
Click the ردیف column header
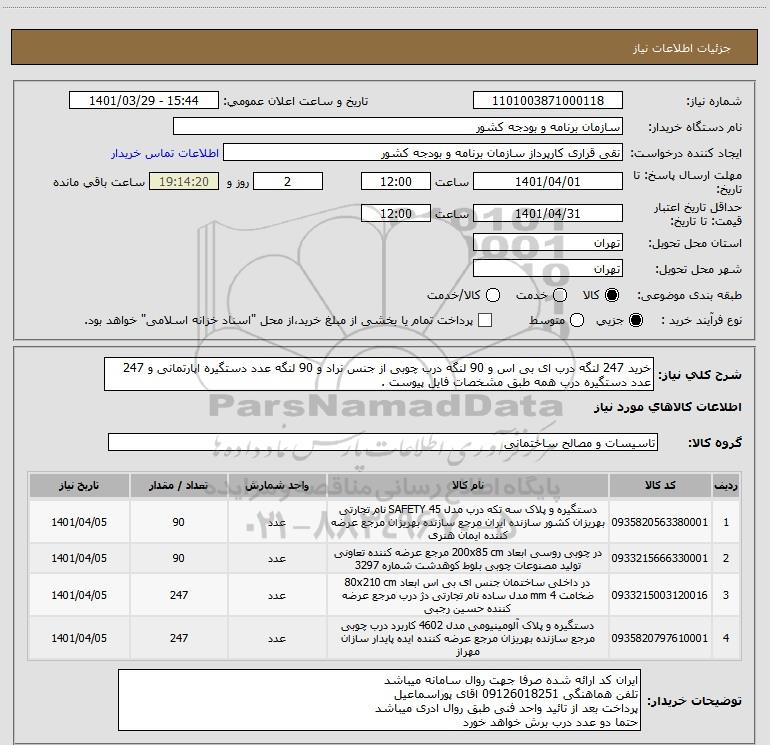pos(726,486)
